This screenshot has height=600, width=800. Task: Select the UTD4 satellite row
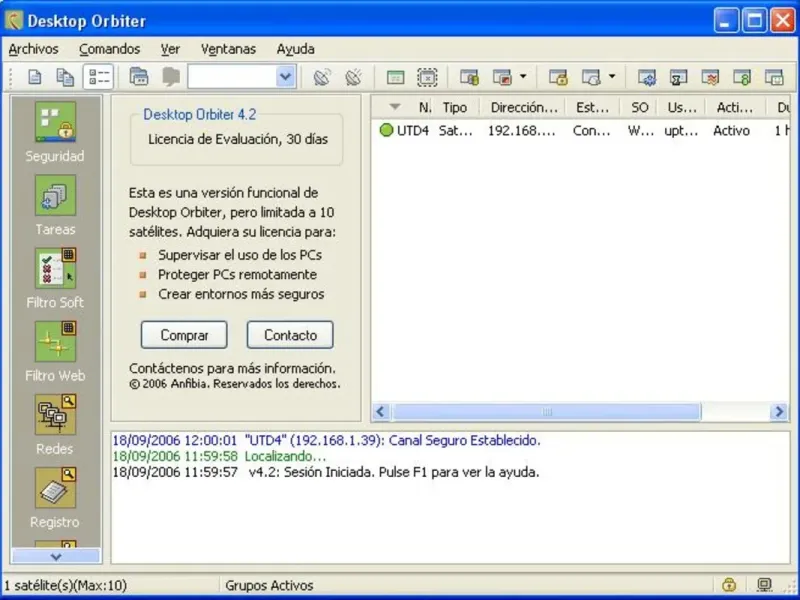pyautogui.click(x=581, y=131)
